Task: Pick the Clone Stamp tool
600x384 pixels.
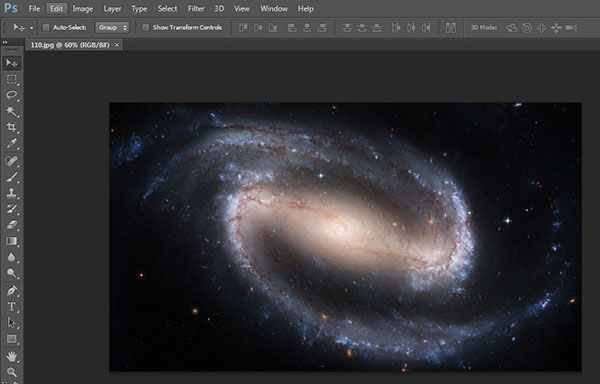Action: pos(11,193)
